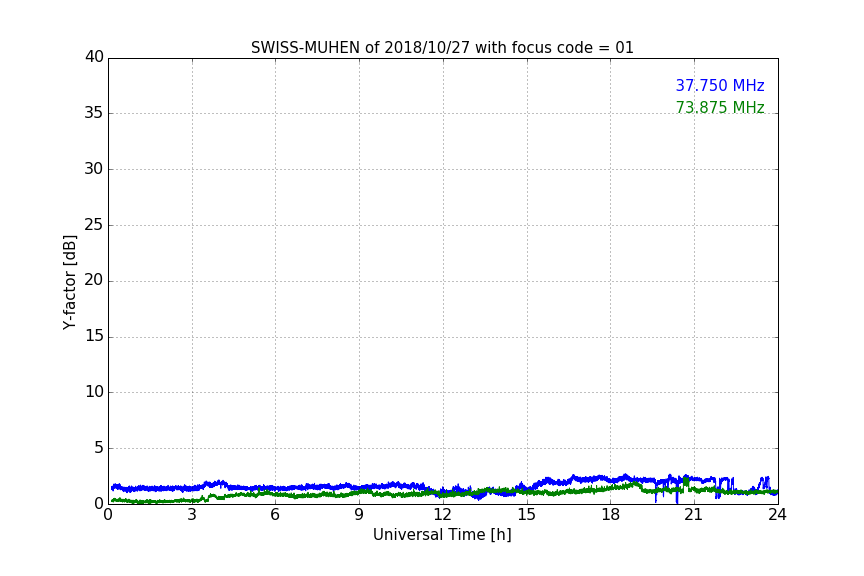Click x-axis tick label 6
Viewport: 864px width, 576px height.
pos(276,515)
